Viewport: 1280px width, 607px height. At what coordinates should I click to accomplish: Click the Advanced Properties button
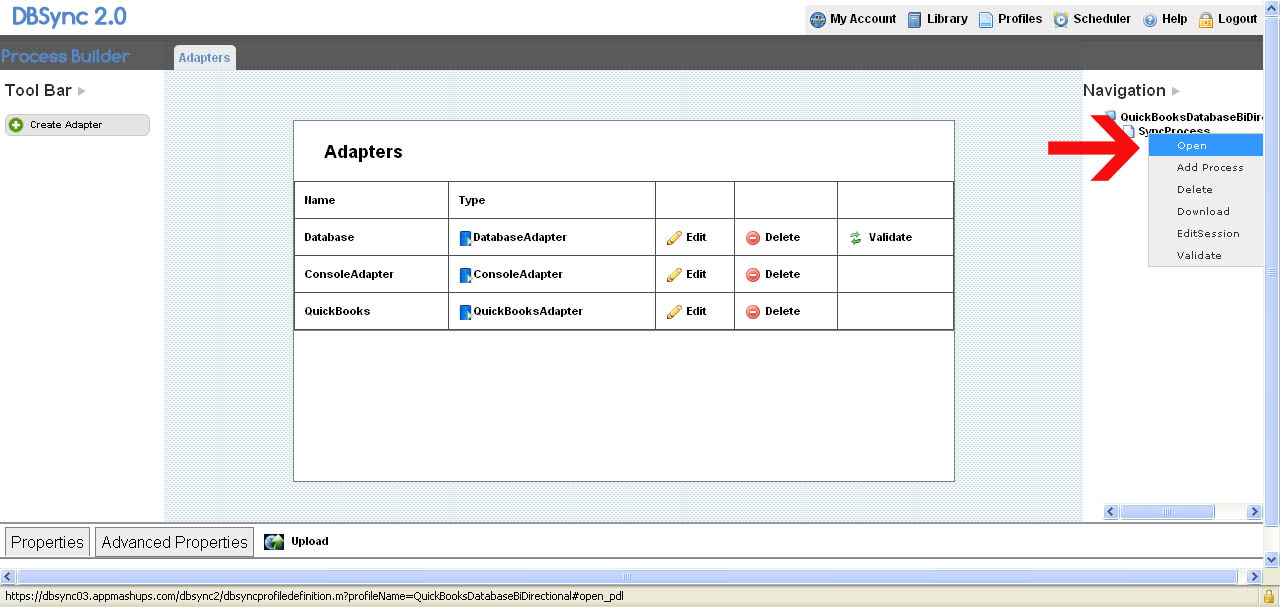coord(174,542)
